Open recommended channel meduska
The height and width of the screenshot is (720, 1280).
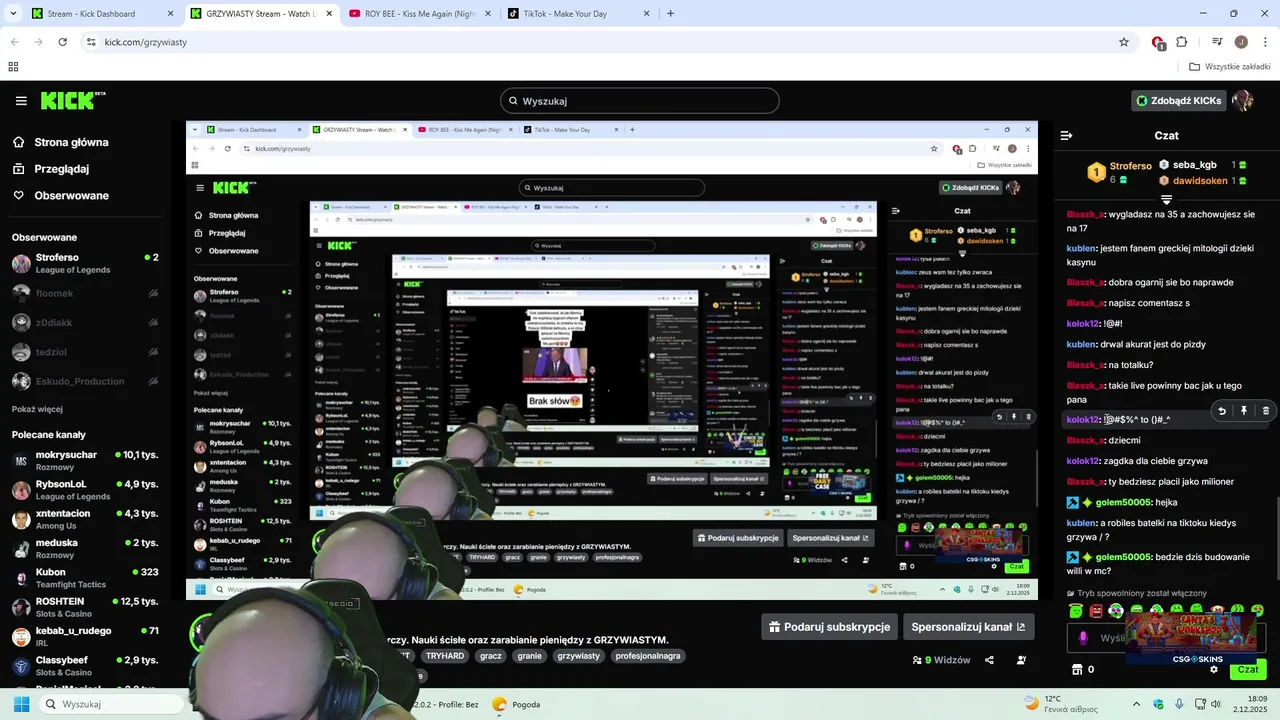[x=85, y=549]
